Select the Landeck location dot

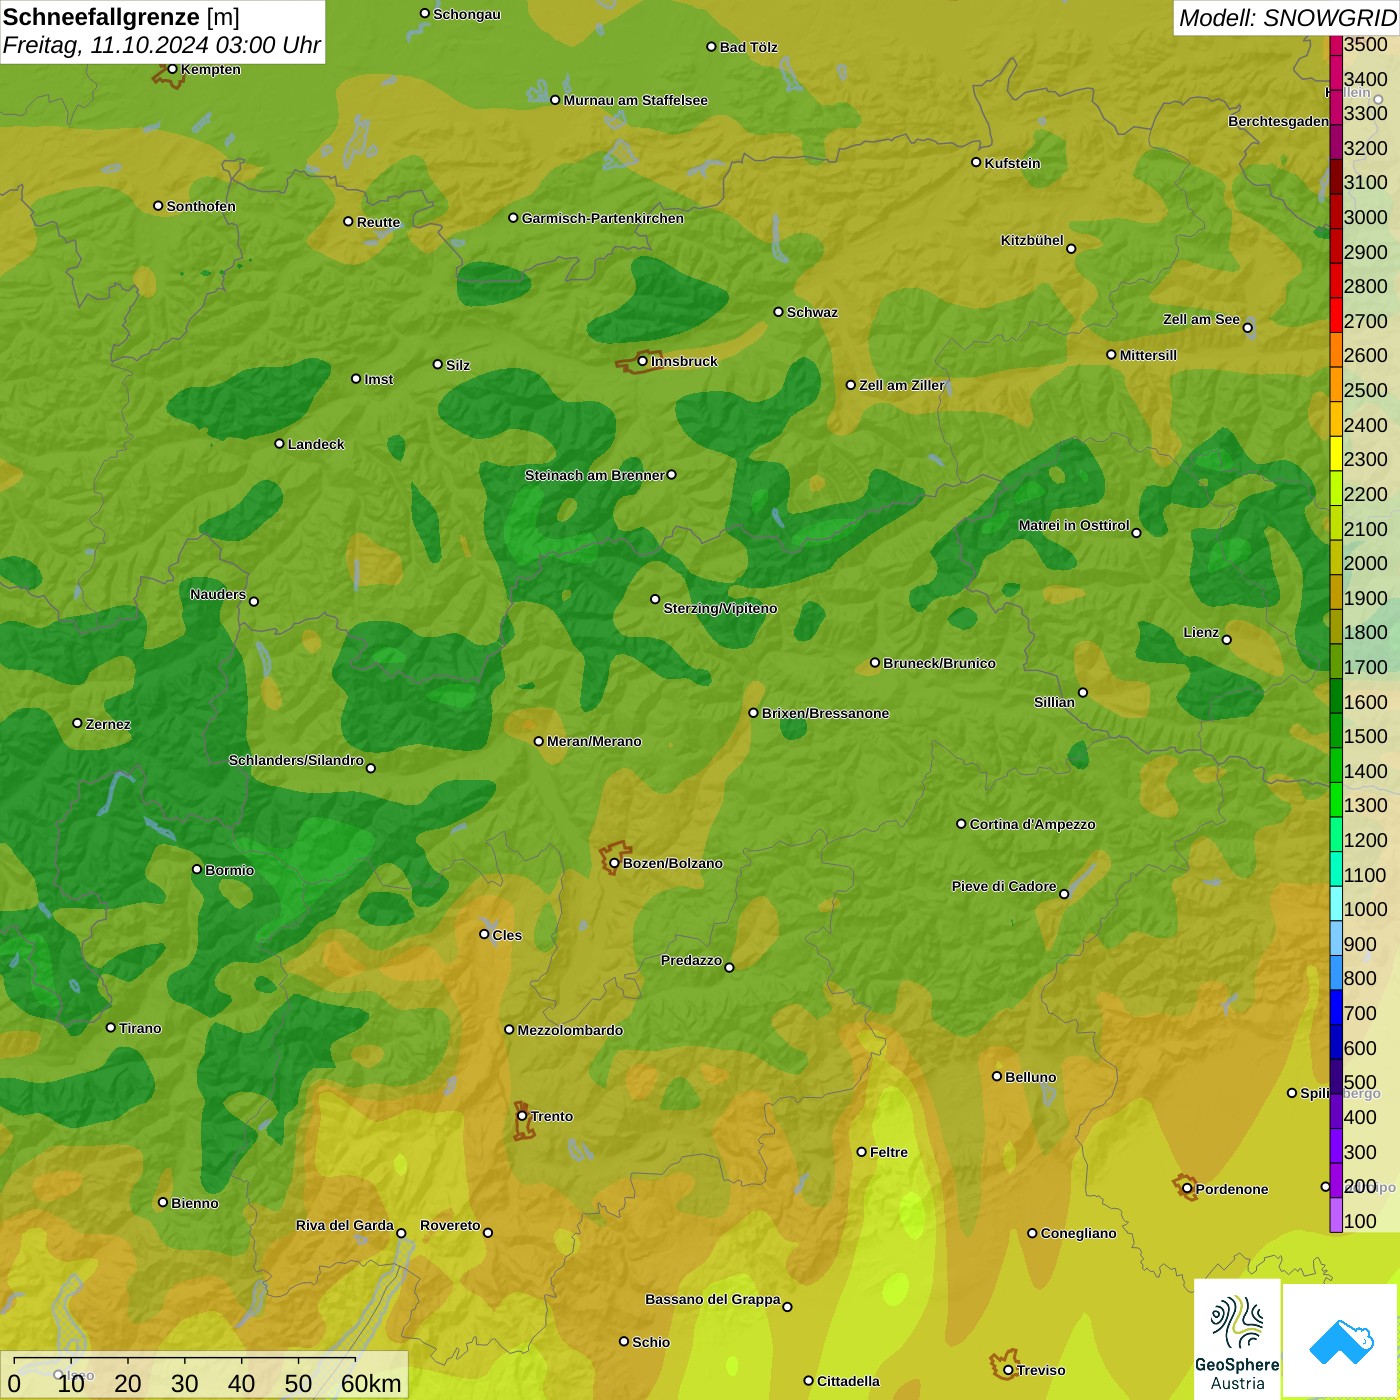[x=279, y=443]
